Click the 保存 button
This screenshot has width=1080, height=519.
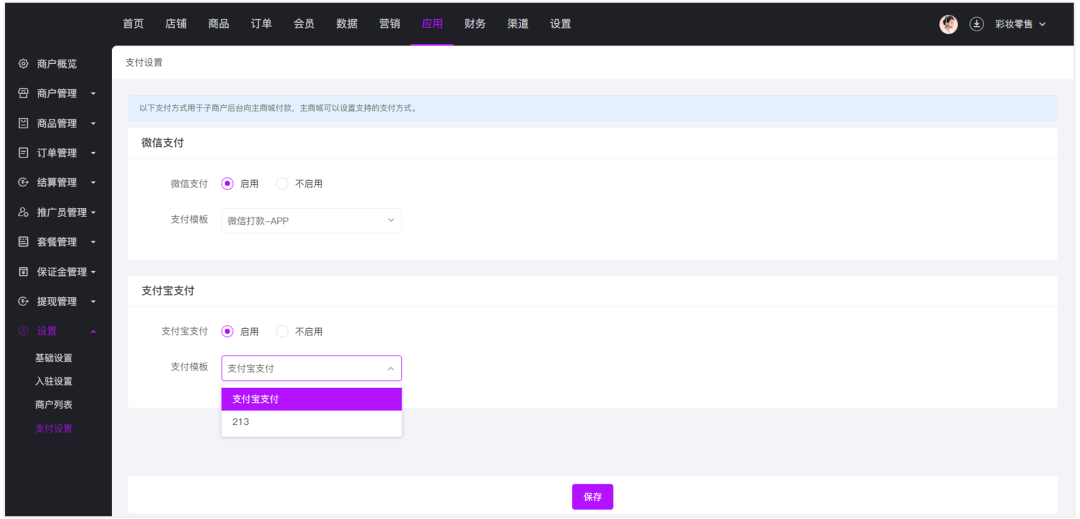point(592,497)
